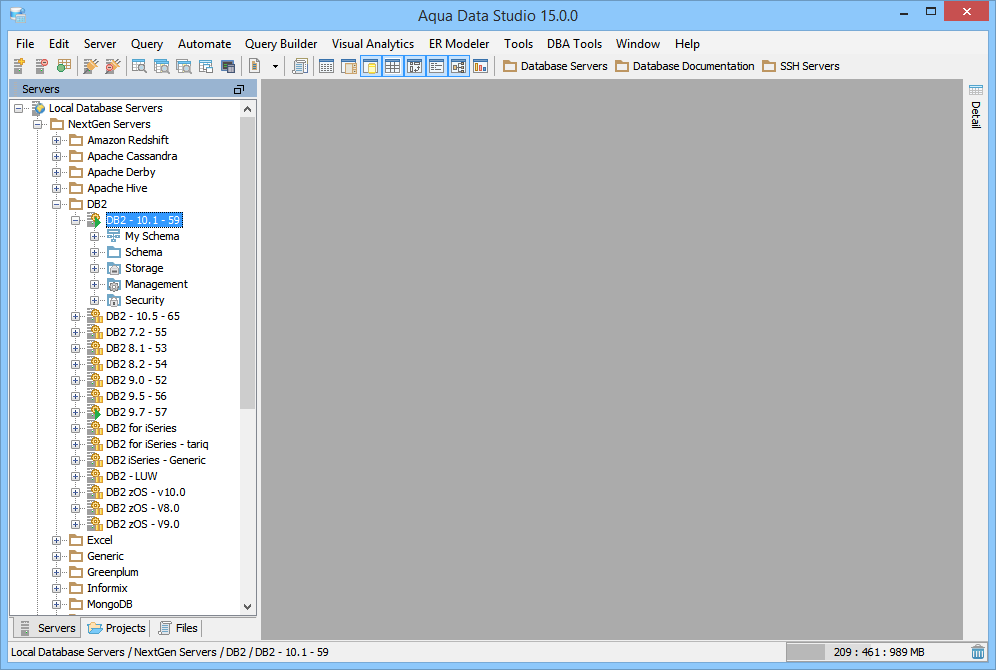This screenshot has width=996, height=670.
Task: Select the Storage folder icon
Action: (114, 268)
